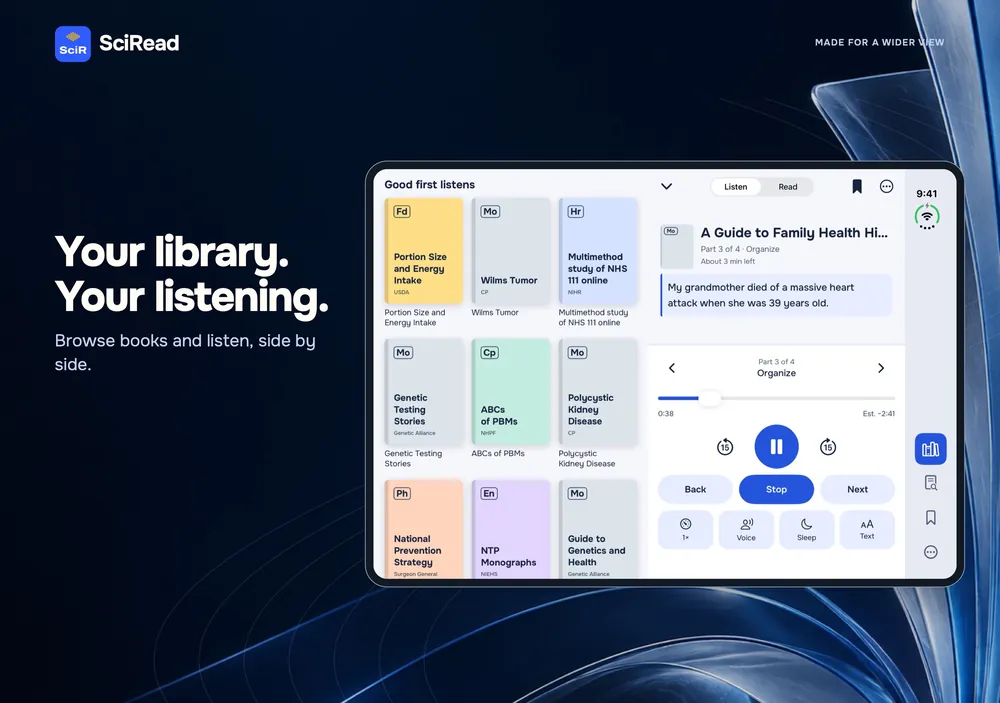Open Multimethod study of NHS 111 online
Image resolution: width=1000 pixels, height=703 pixels.
(x=598, y=251)
